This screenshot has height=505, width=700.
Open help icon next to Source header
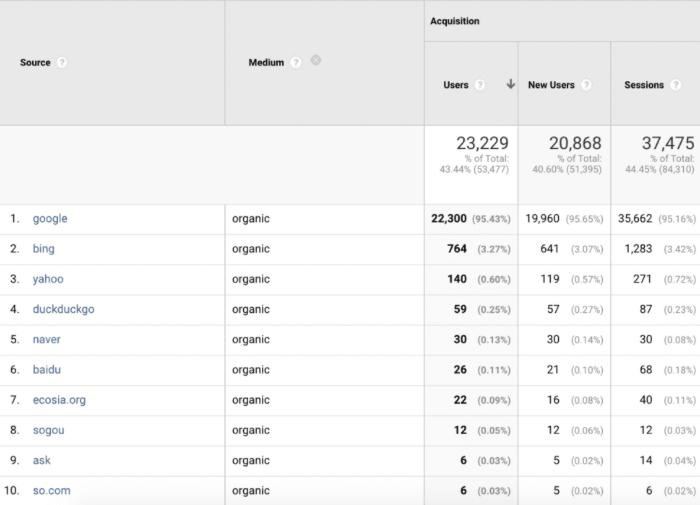pyautogui.click(x=62, y=63)
